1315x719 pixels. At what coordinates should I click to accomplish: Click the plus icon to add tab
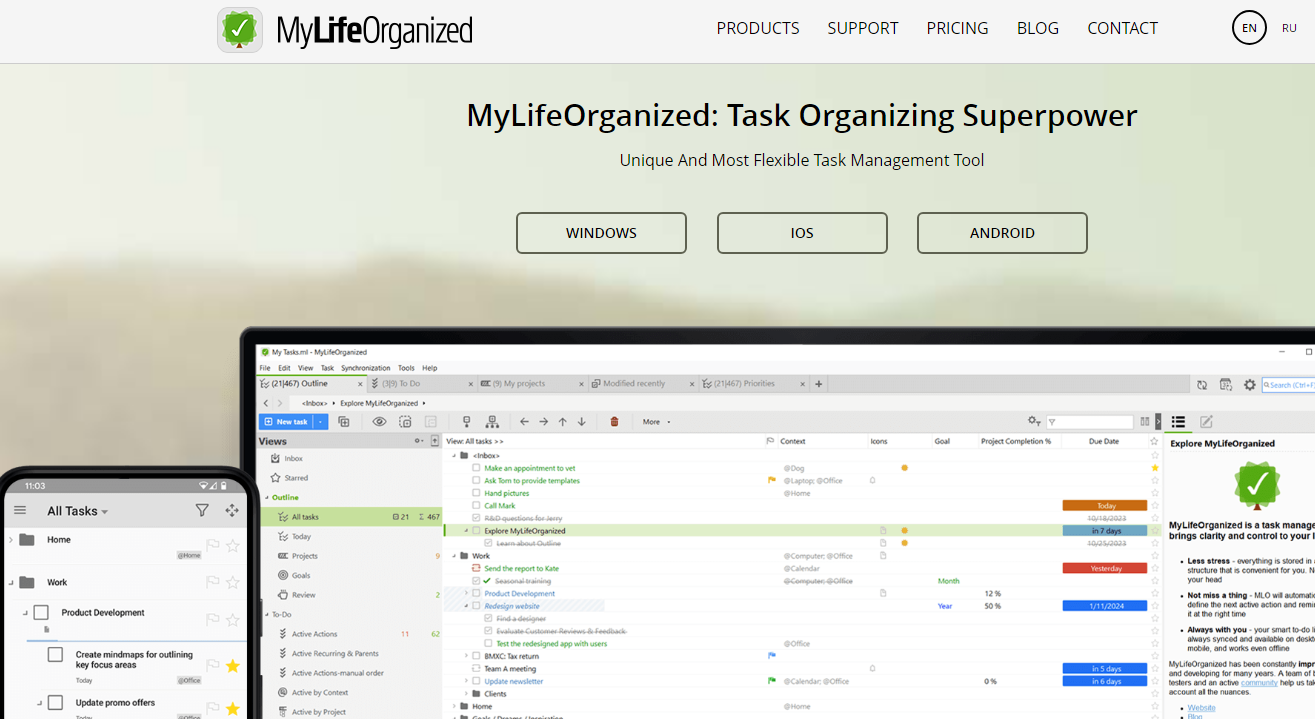(x=819, y=384)
